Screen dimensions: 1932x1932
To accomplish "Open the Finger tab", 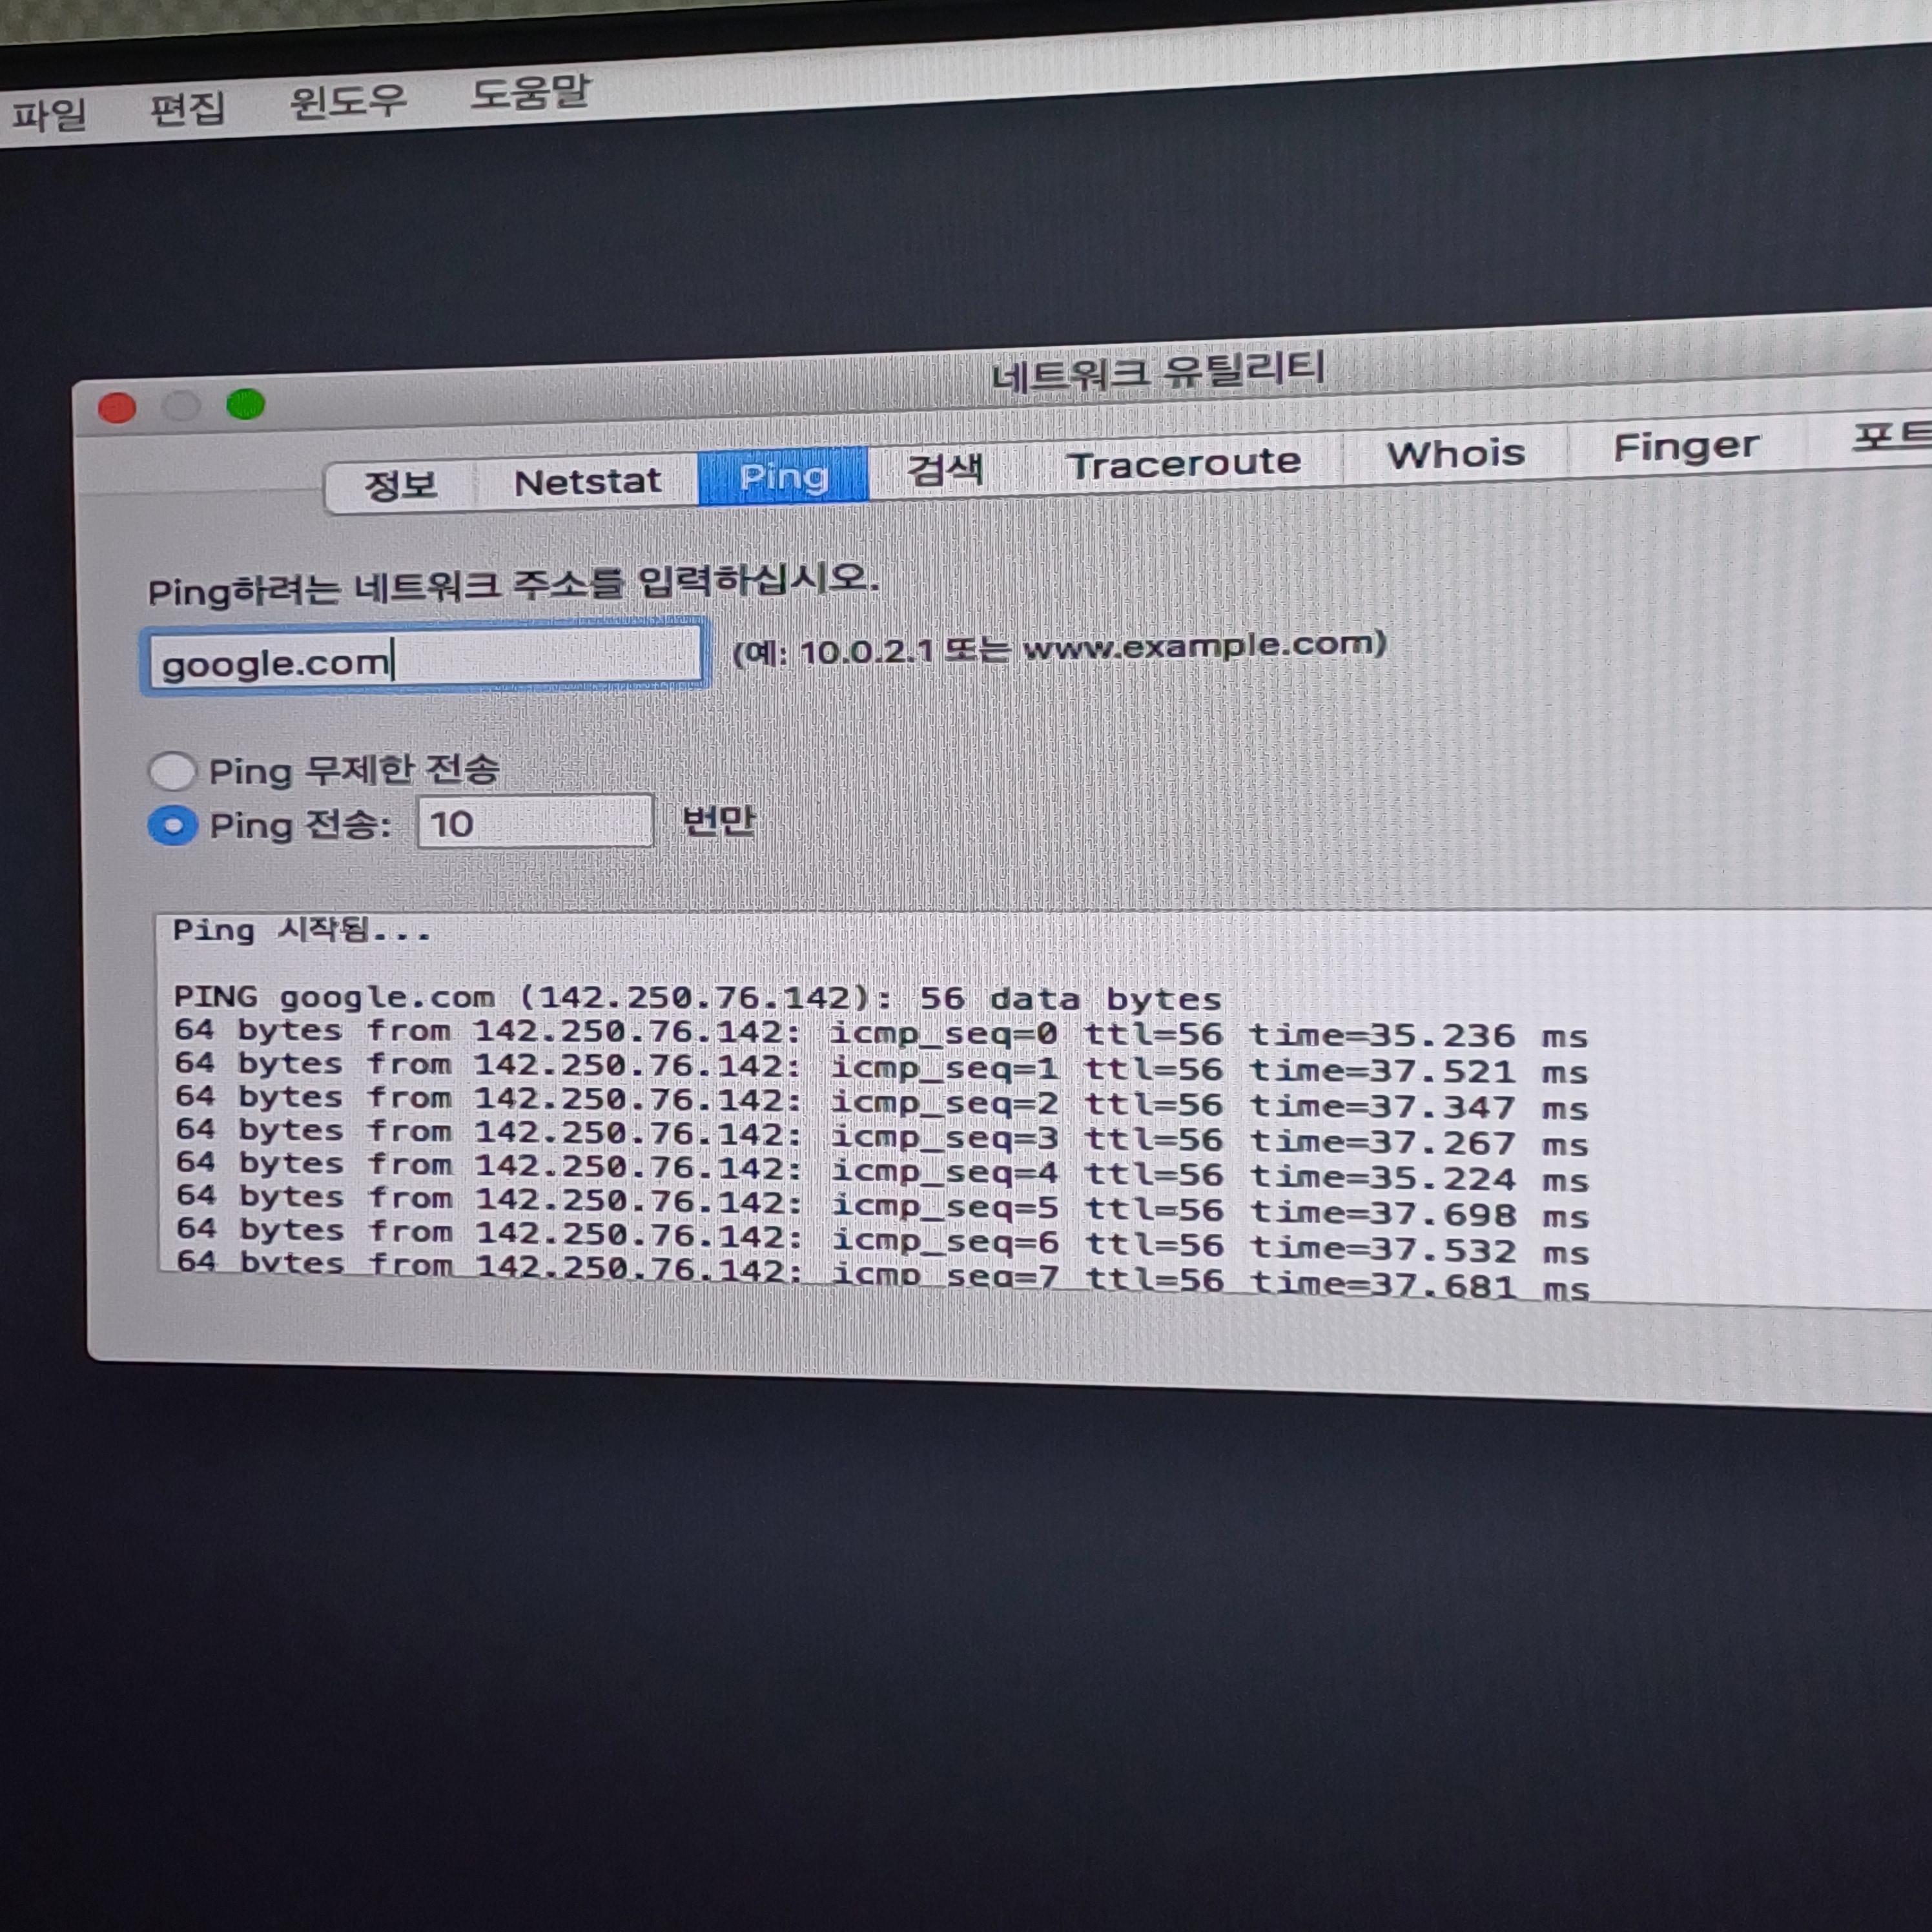I will click(1686, 446).
